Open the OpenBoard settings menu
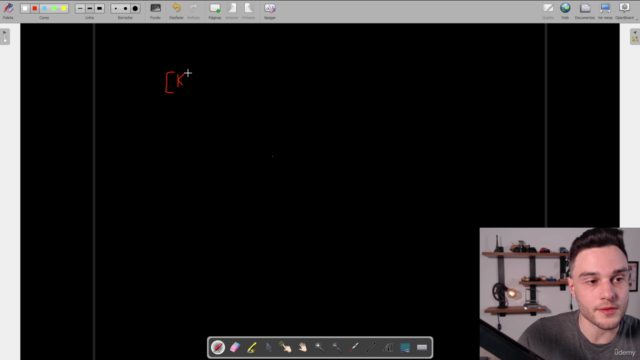 [x=624, y=11]
